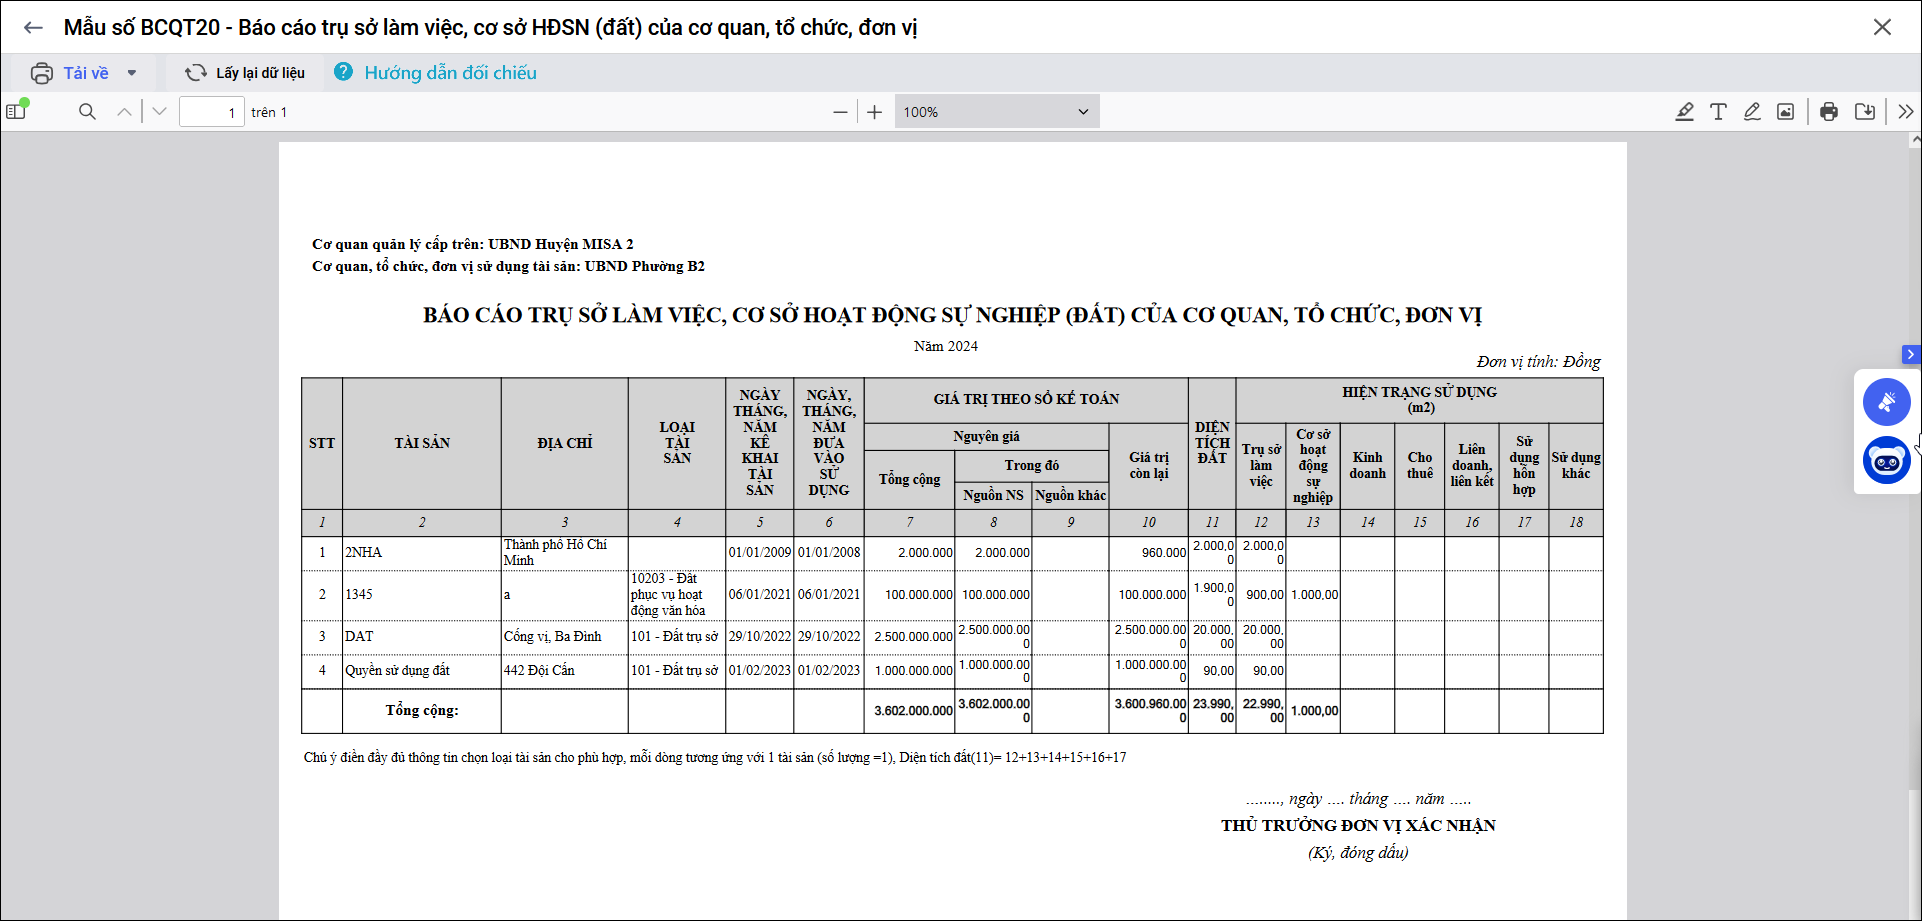Screen dimensions: 1922x921
Task: Click the page number input field
Action: (212, 112)
